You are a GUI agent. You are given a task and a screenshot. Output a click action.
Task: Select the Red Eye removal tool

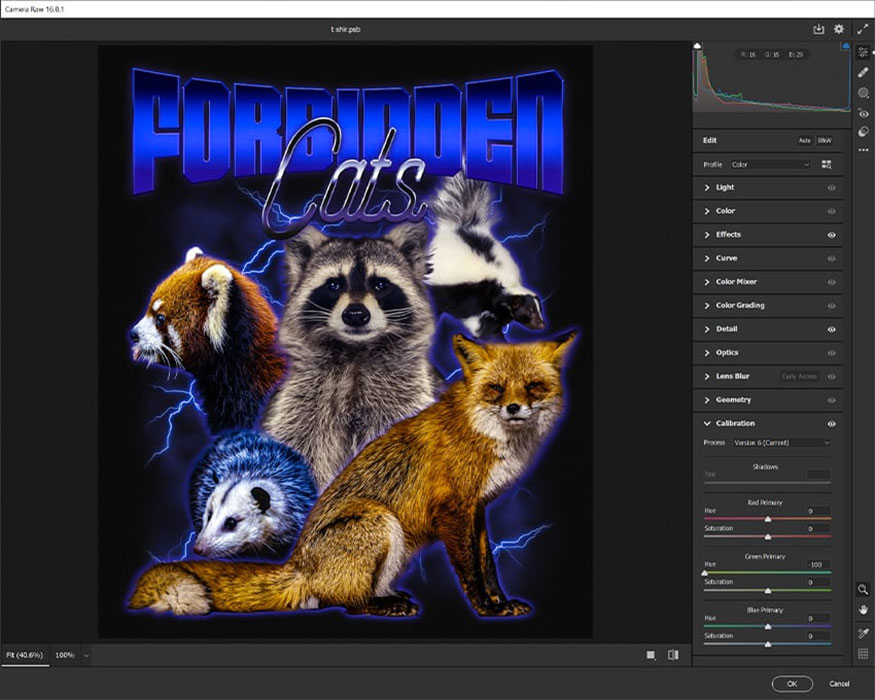coord(863,114)
